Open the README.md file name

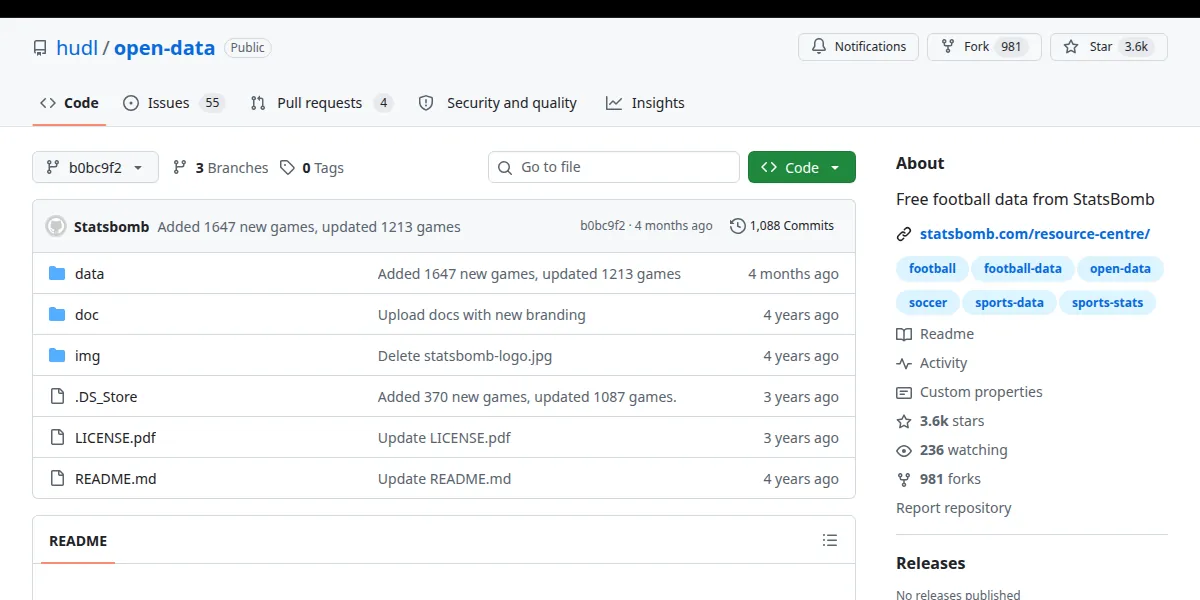[x=116, y=479]
